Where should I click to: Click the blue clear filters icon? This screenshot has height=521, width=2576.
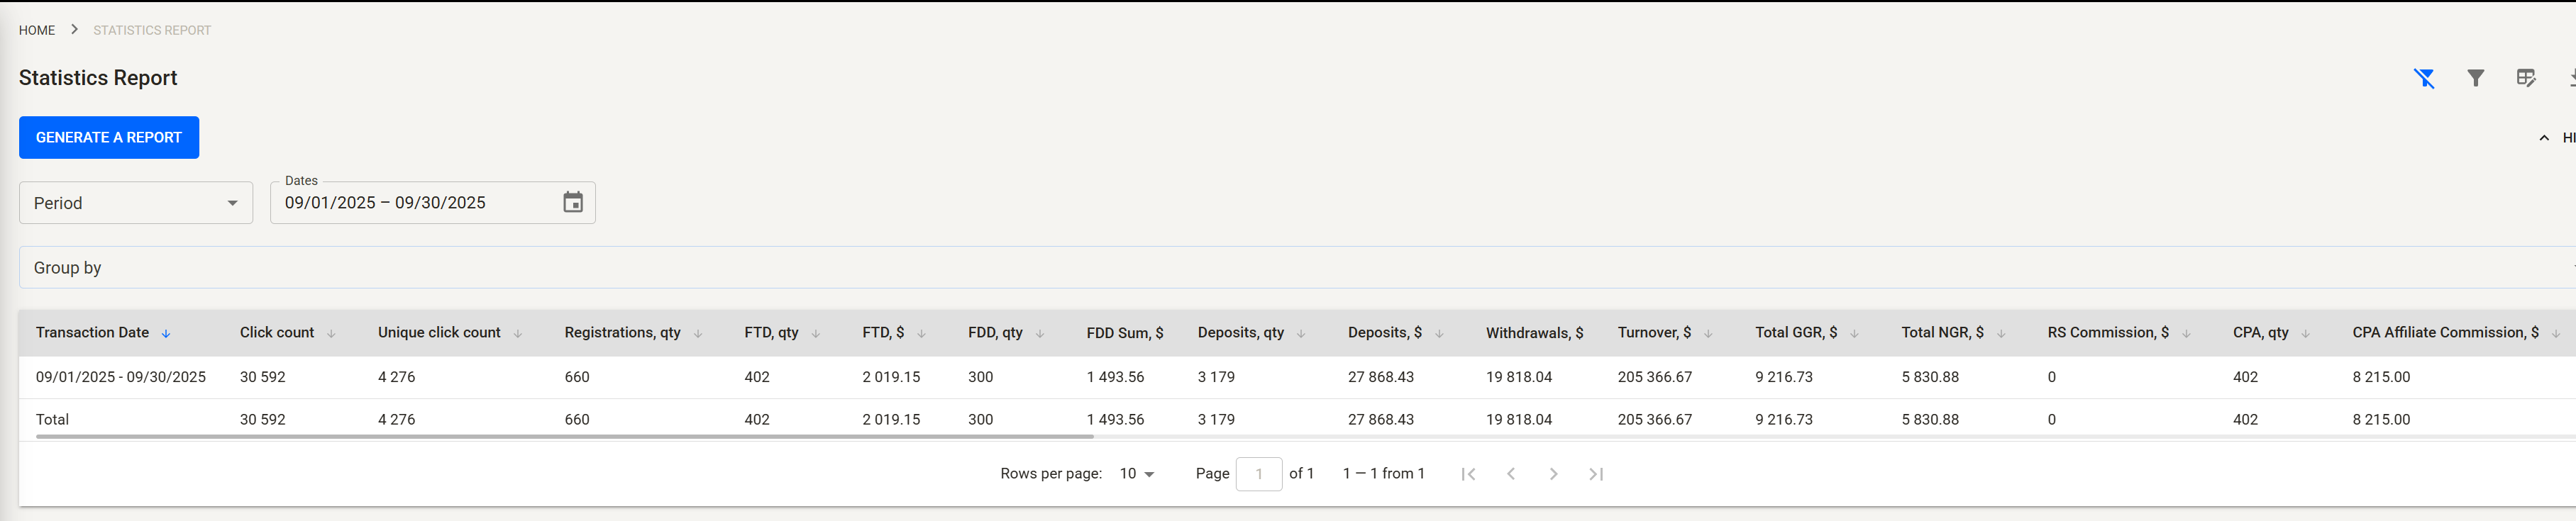(2424, 78)
